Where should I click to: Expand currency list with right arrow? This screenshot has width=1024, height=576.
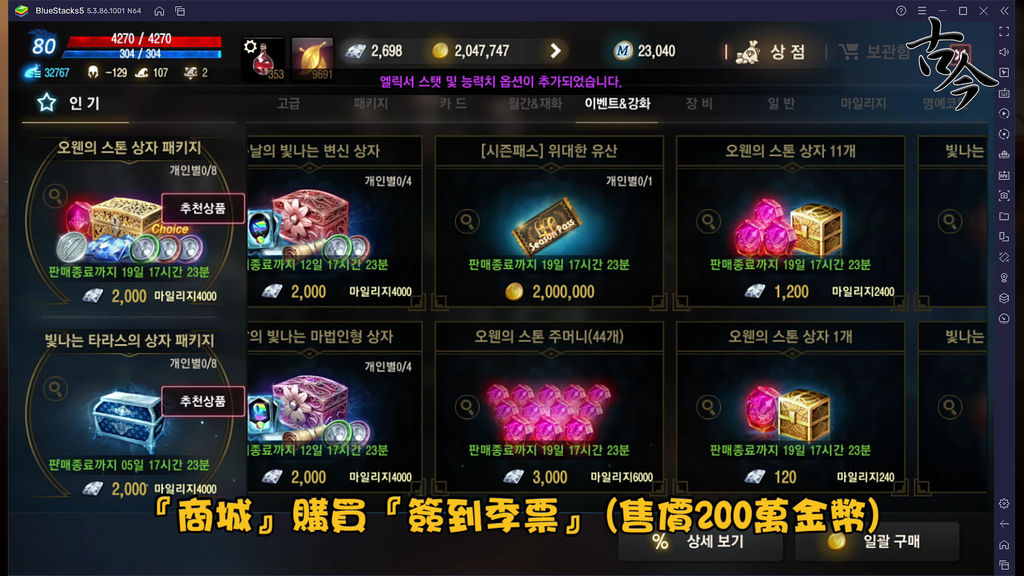tap(555, 51)
